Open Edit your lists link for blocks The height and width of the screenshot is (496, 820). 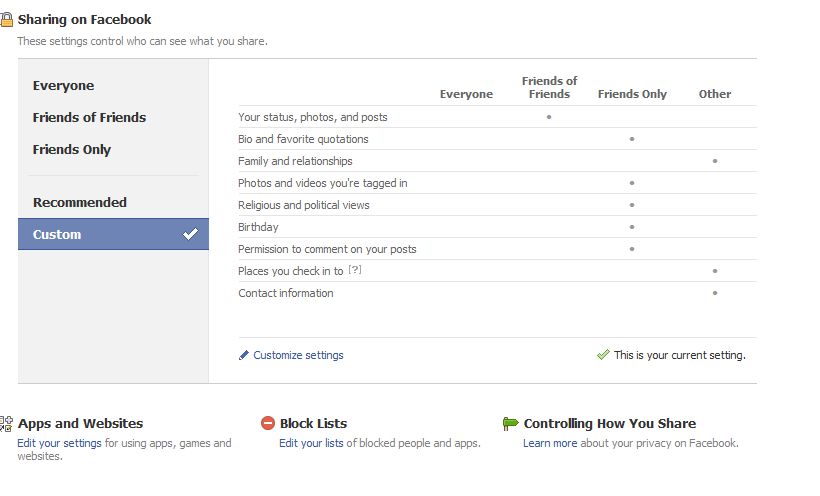tap(311, 443)
